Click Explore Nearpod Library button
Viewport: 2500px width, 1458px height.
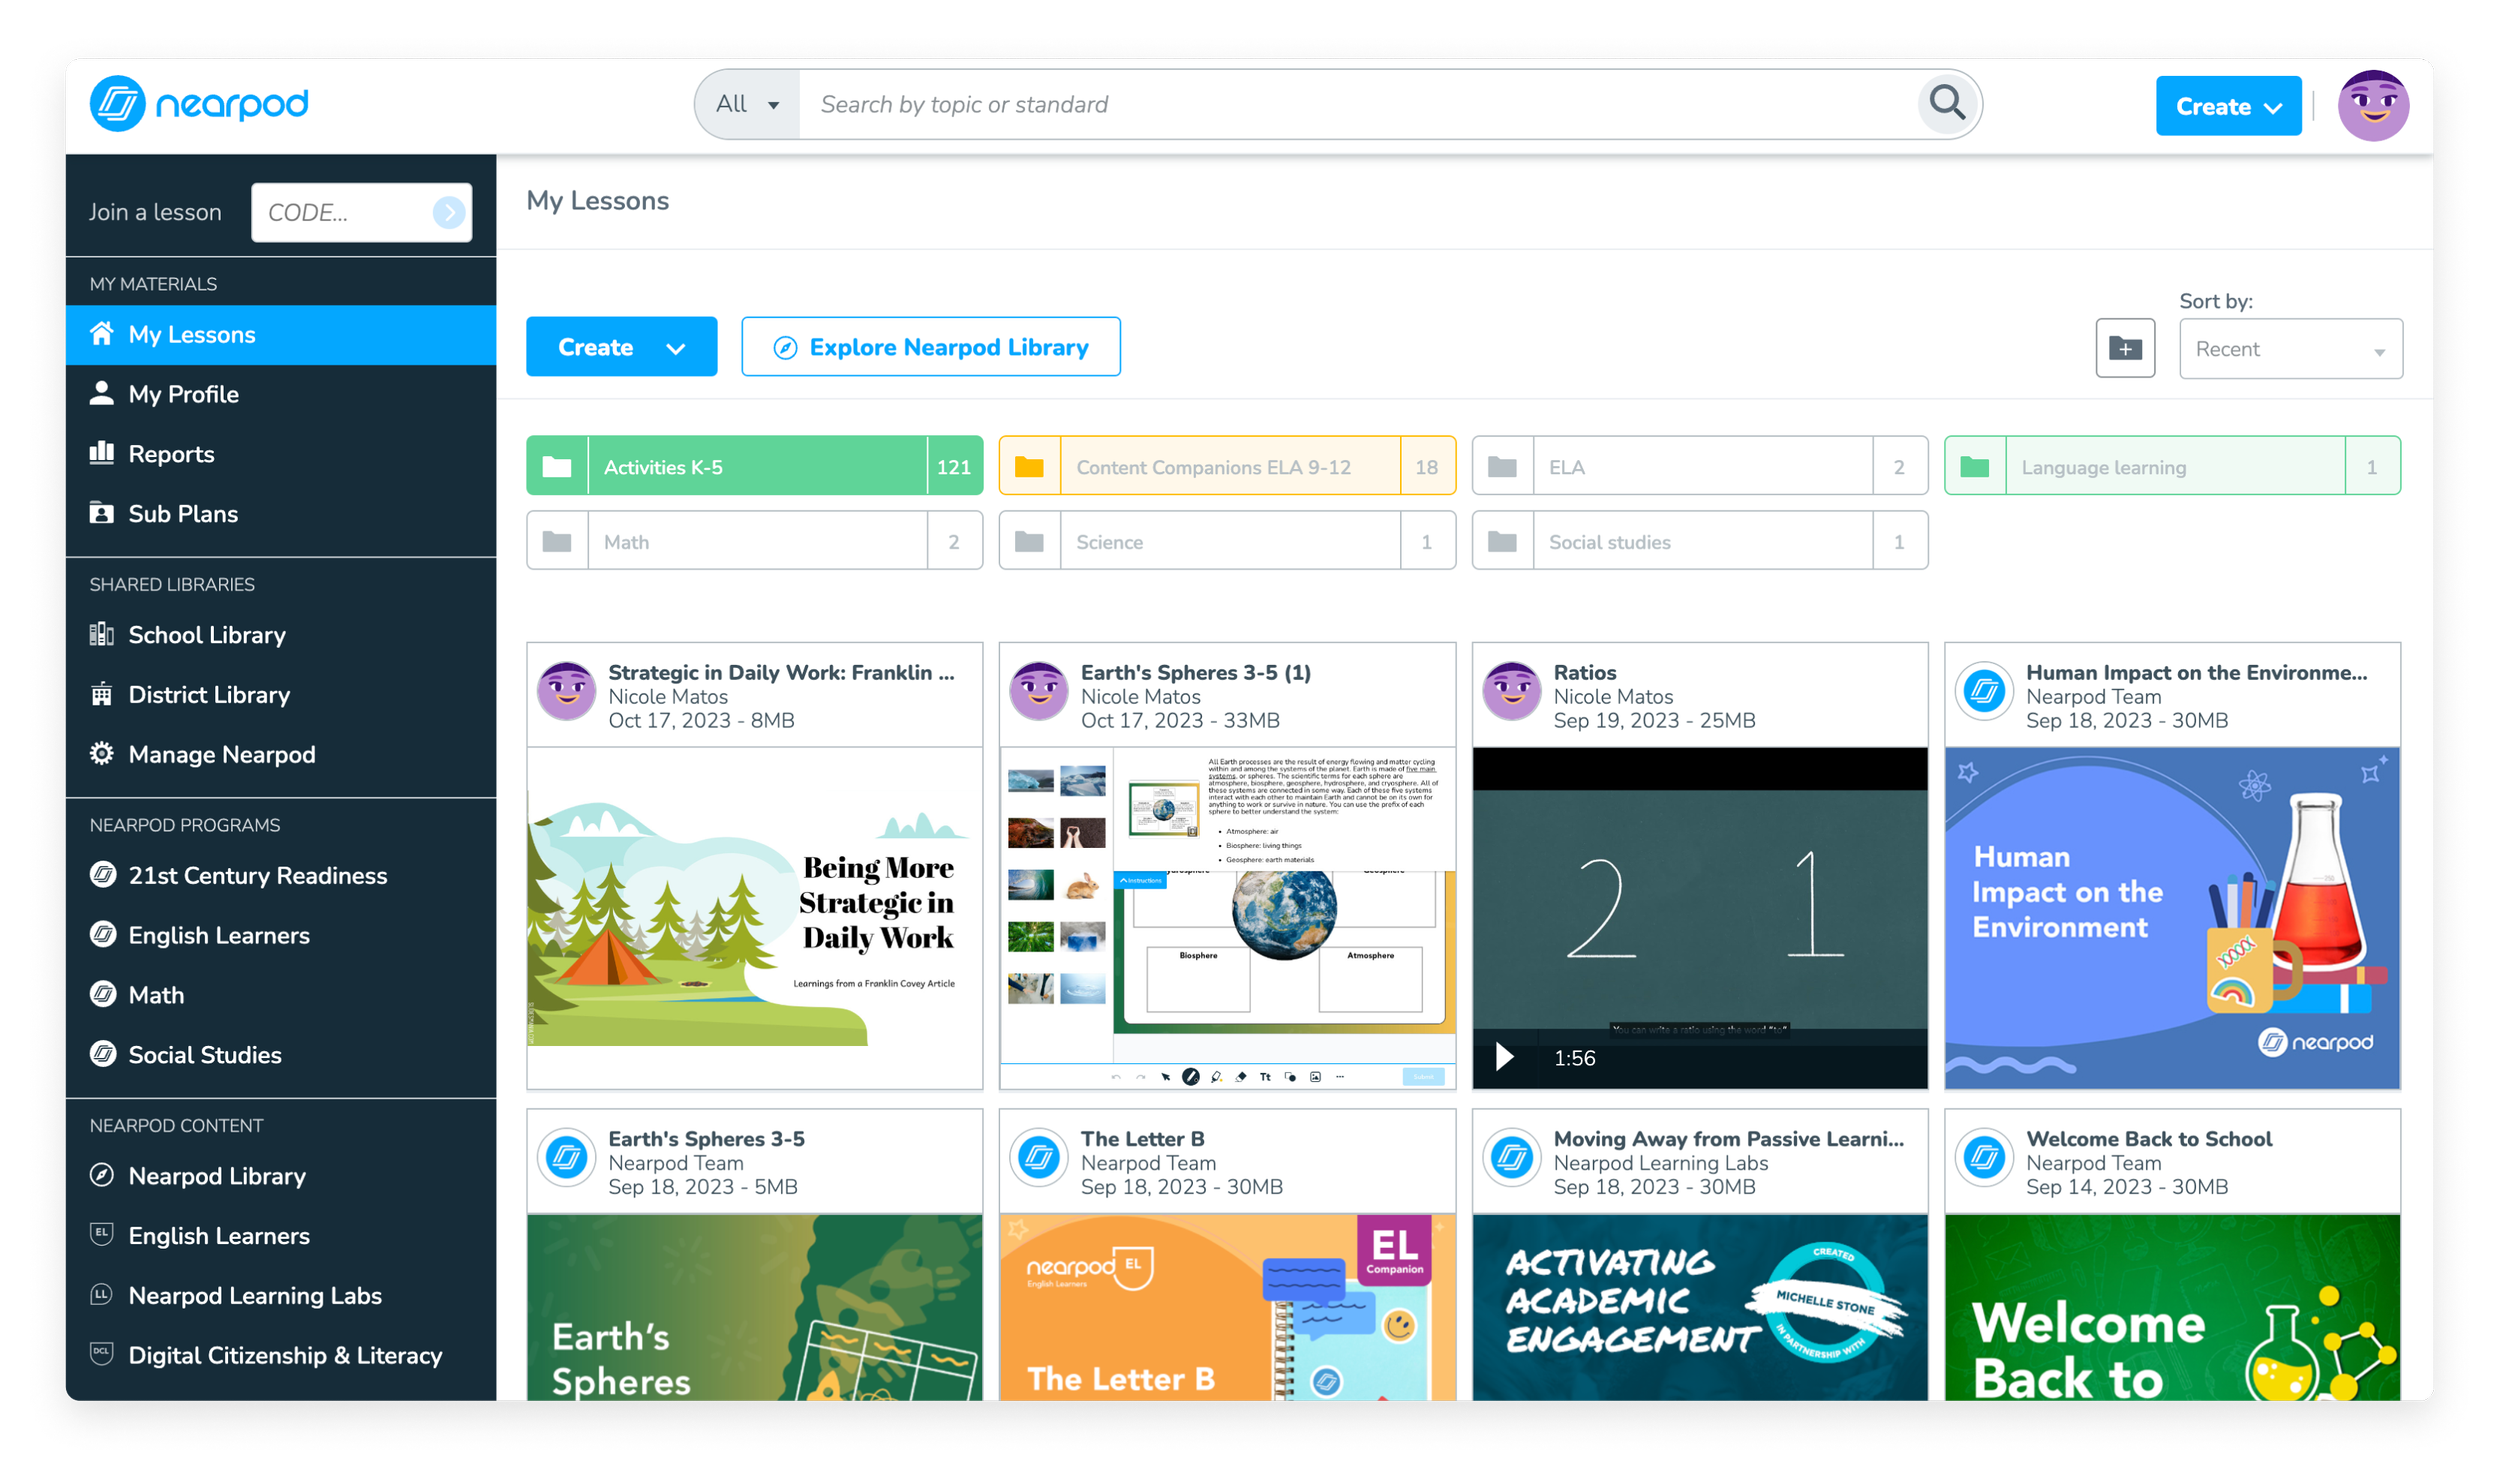coord(930,347)
